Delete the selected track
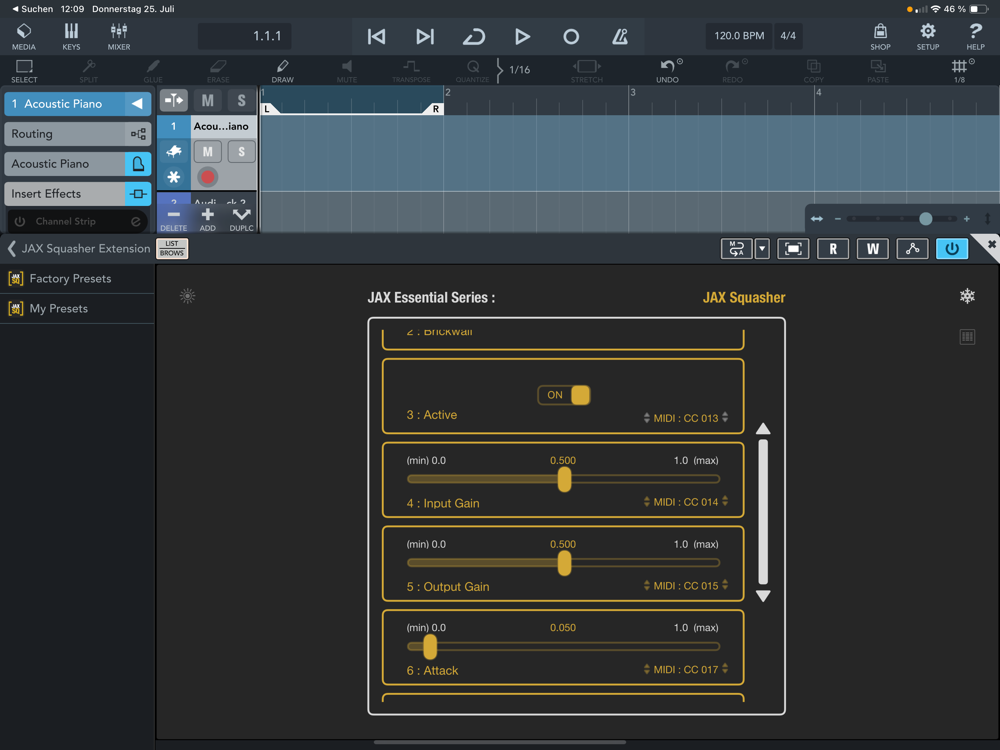This screenshot has height=750, width=1000. (x=173, y=219)
